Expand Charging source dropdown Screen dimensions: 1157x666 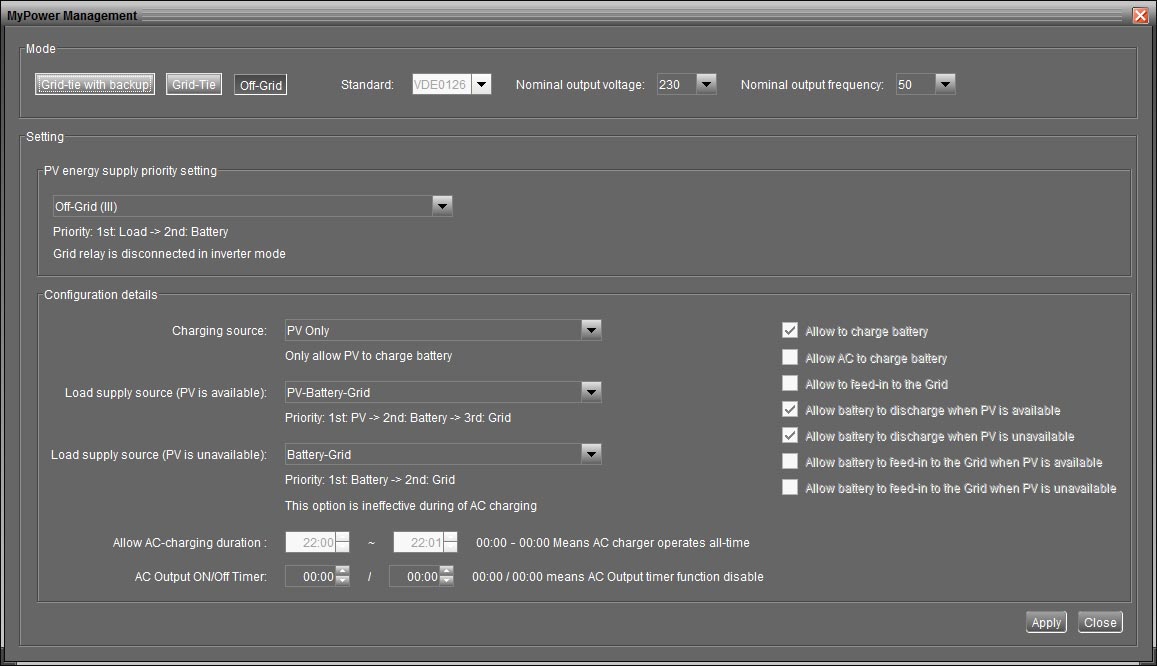pos(591,330)
